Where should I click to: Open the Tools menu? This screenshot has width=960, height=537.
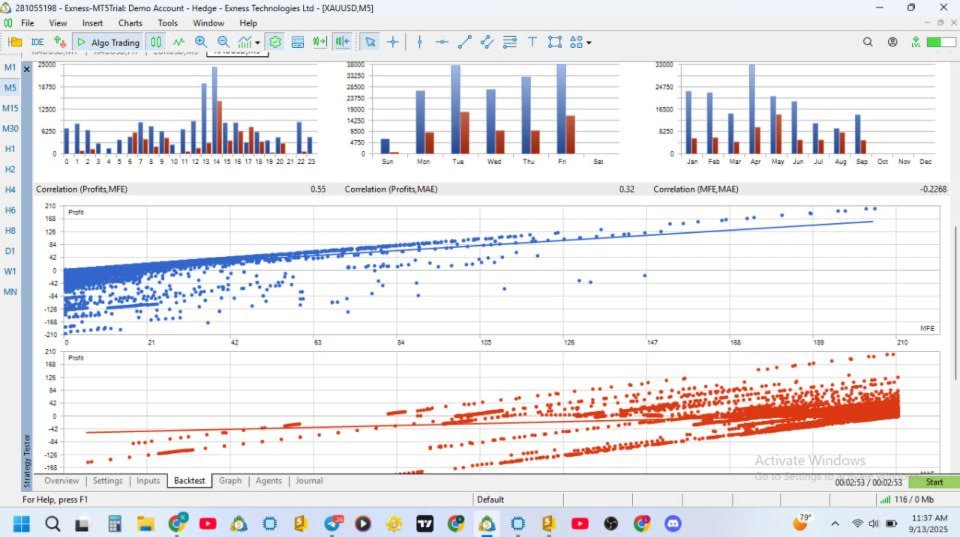point(167,23)
